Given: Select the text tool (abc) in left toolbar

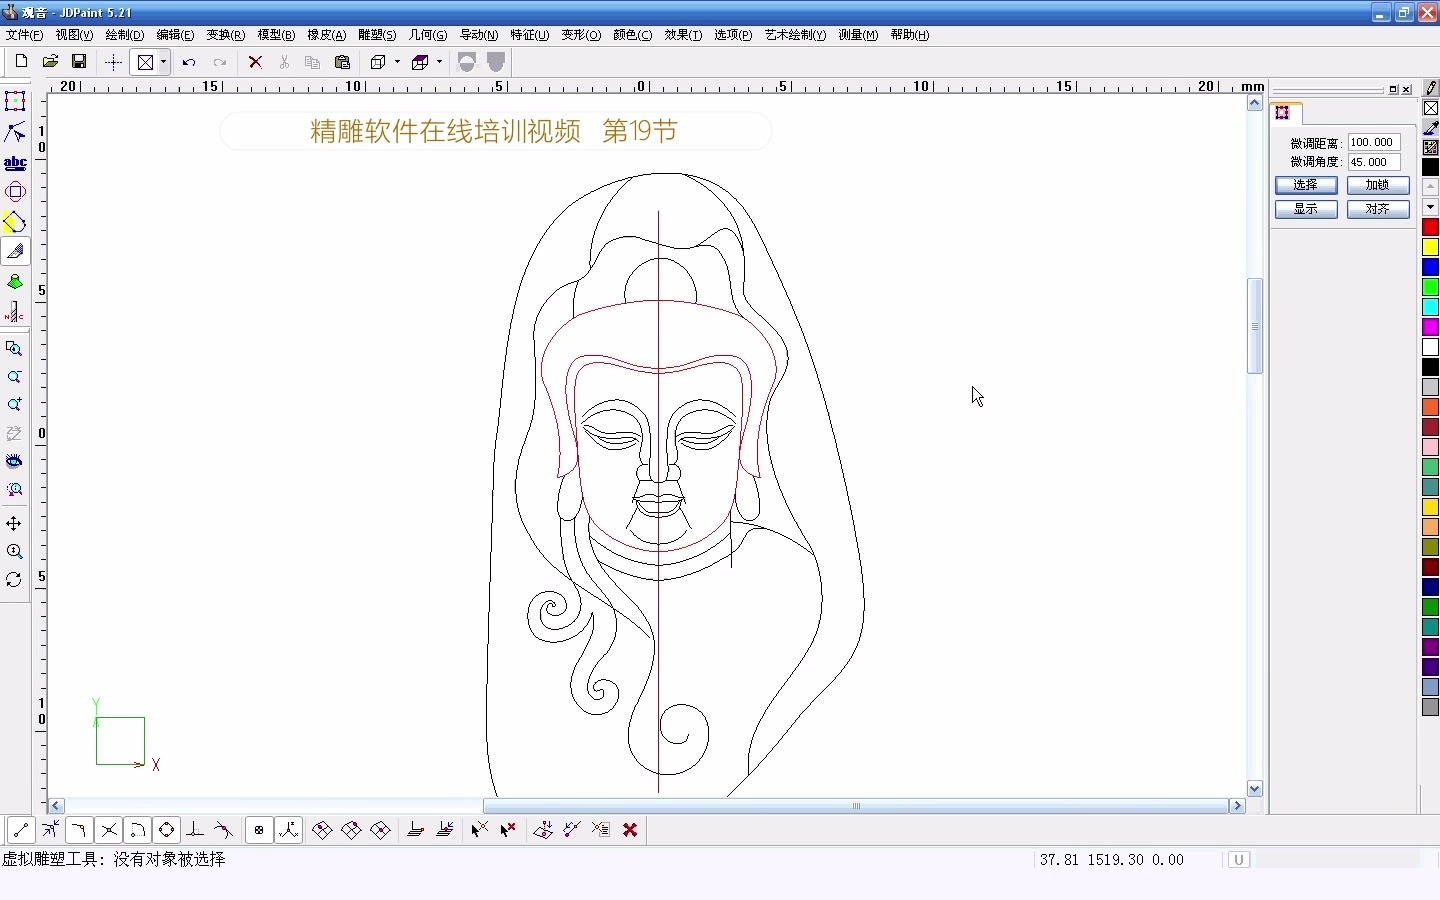Looking at the screenshot, I should 15,163.
